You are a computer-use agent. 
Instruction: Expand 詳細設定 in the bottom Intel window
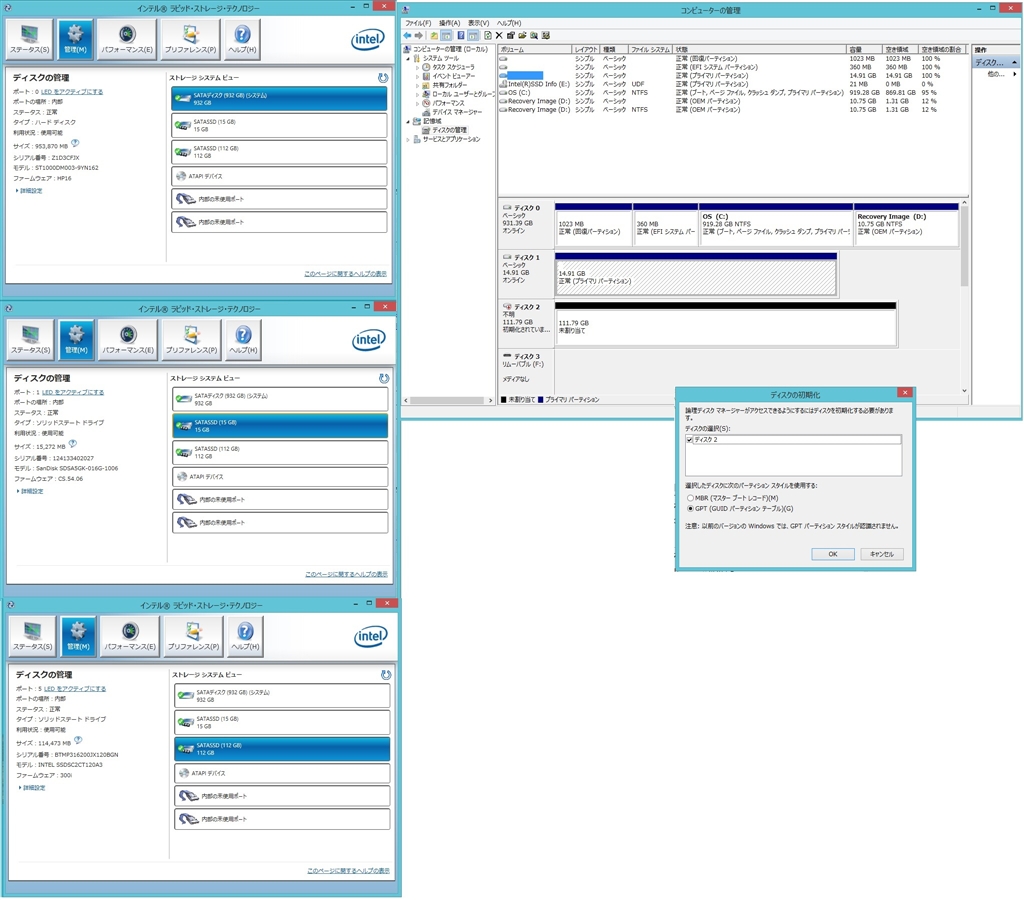point(33,788)
